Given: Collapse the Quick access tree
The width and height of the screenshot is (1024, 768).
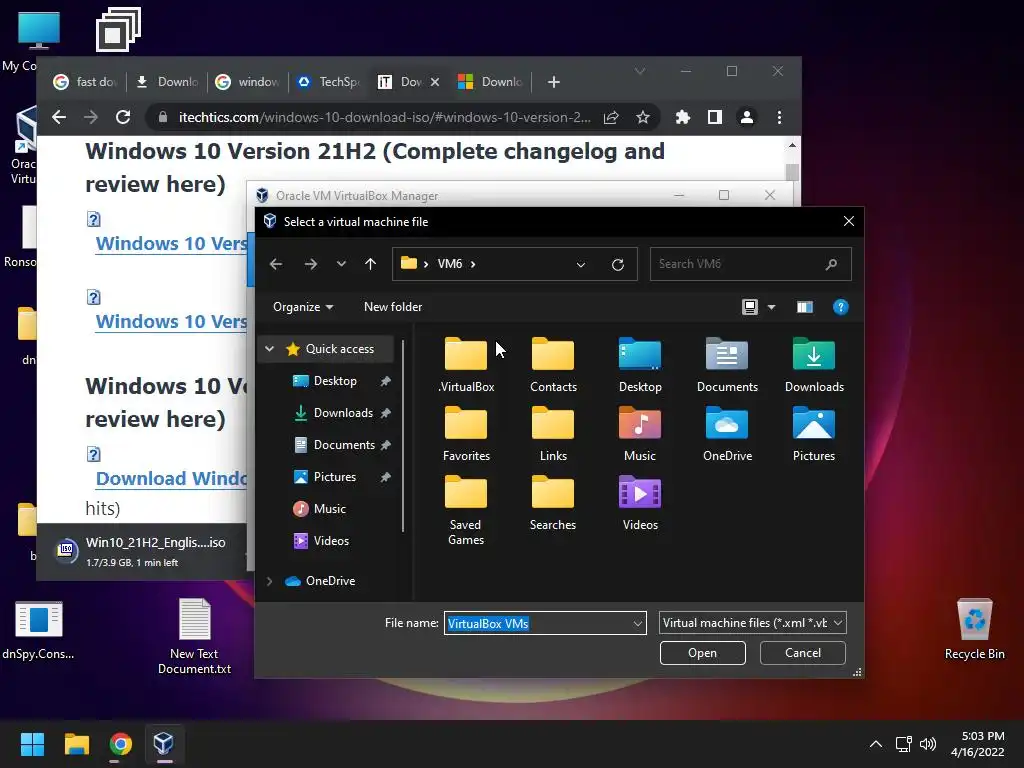Looking at the screenshot, I should click(x=269, y=349).
